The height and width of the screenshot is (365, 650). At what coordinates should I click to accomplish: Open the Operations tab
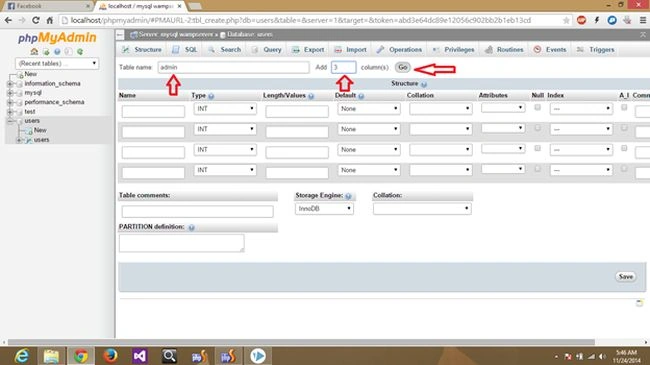pos(399,49)
